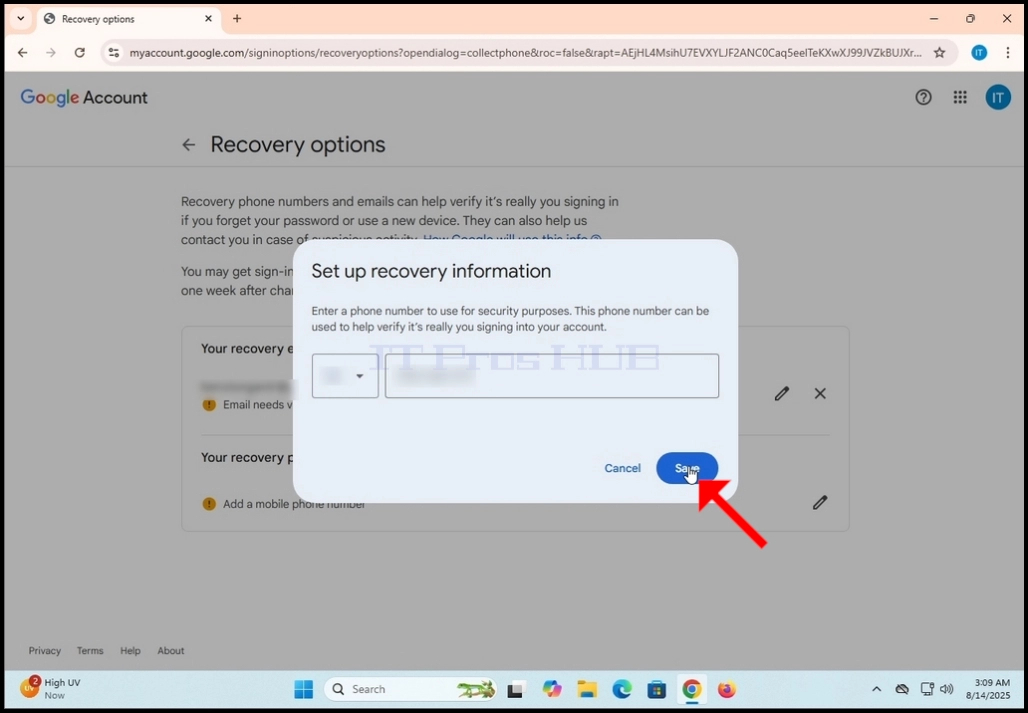Edit the recovery phone with pencil icon
This screenshot has height=713, width=1028.
[x=820, y=503]
